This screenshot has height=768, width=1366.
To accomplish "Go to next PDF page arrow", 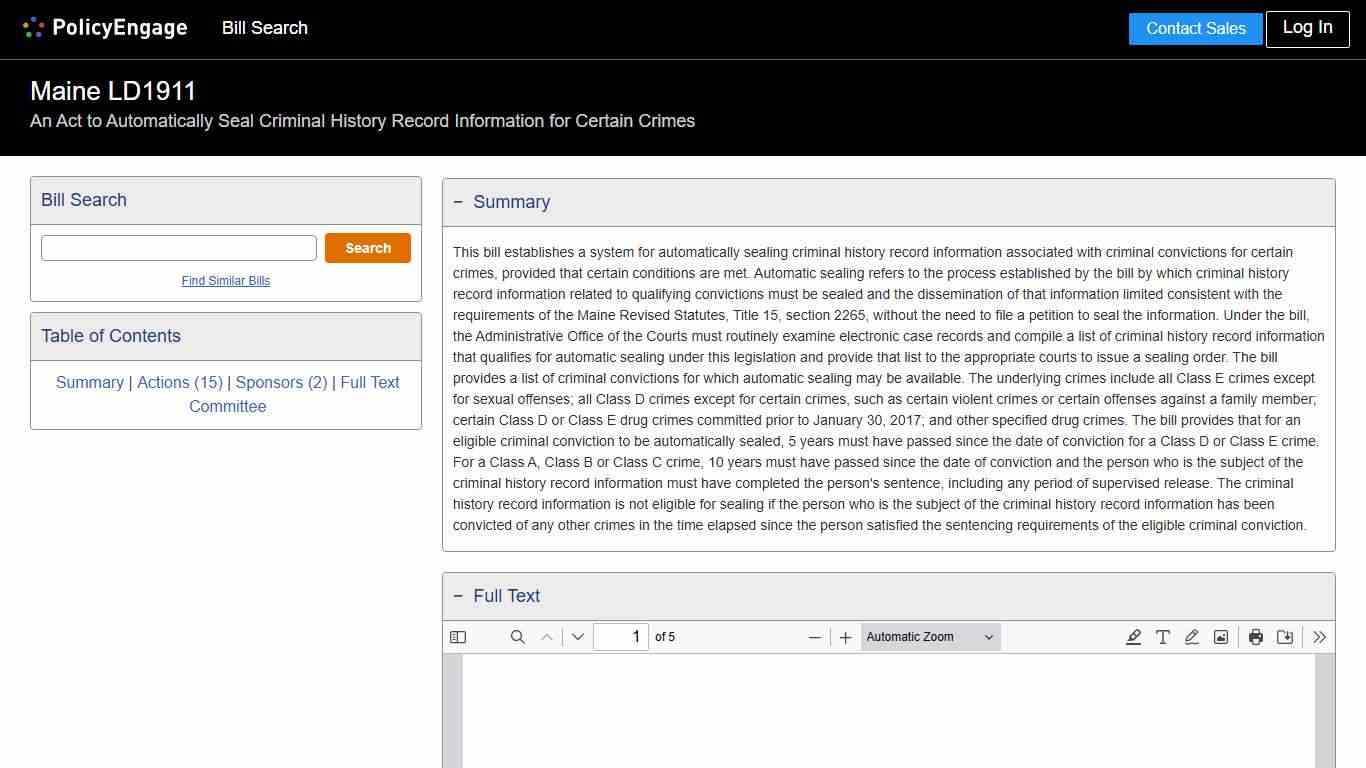I will click(578, 637).
